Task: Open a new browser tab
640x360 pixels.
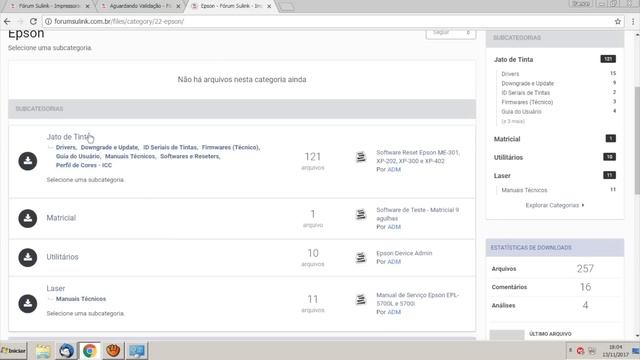Action: (287, 6)
